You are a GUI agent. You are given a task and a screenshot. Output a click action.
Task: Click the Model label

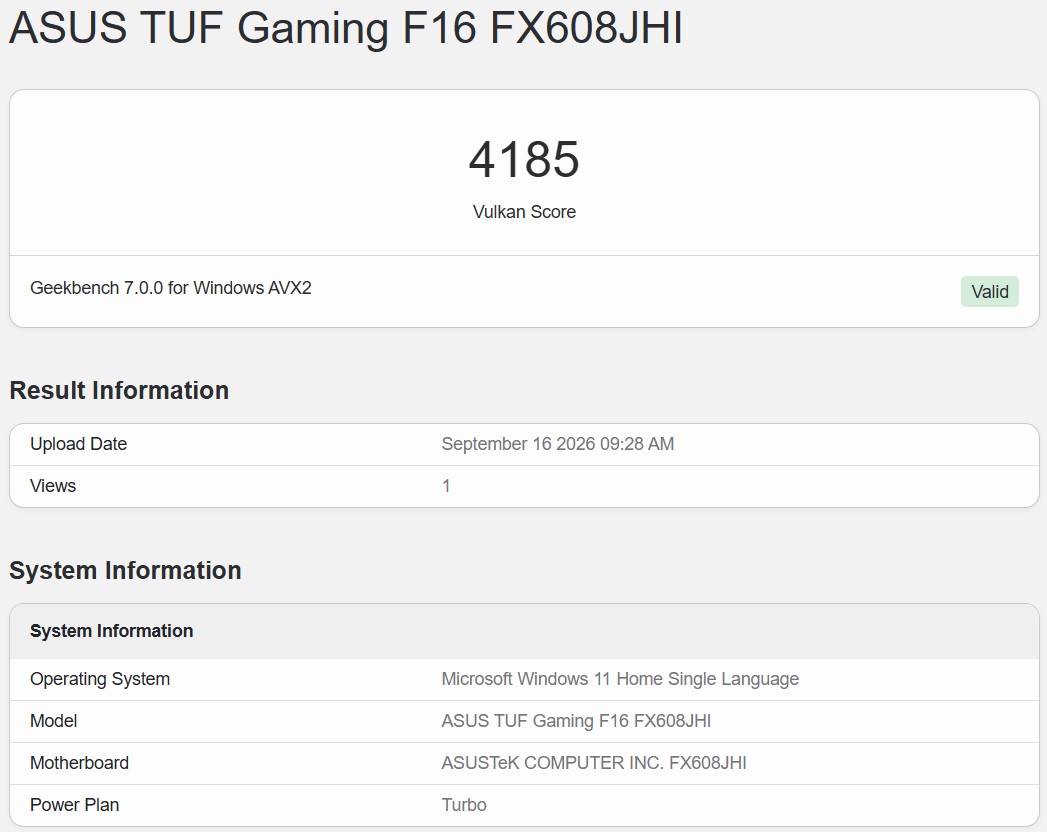[x=53, y=721]
